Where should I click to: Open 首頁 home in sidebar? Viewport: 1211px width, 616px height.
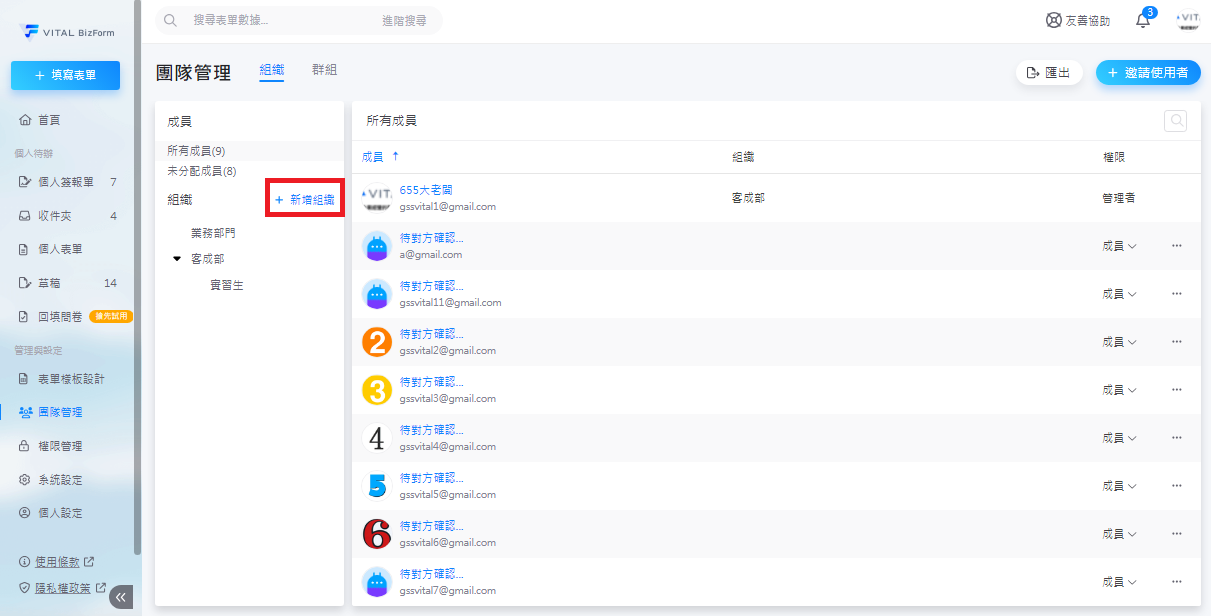pyautogui.click(x=49, y=120)
